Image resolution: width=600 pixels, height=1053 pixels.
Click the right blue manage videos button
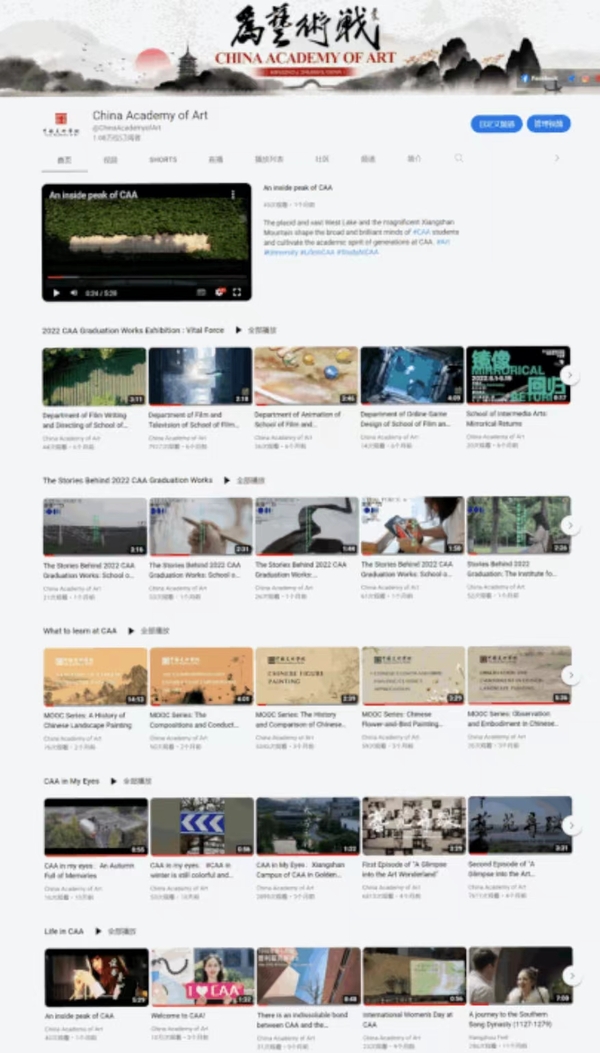pyautogui.click(x=549, y=124)
